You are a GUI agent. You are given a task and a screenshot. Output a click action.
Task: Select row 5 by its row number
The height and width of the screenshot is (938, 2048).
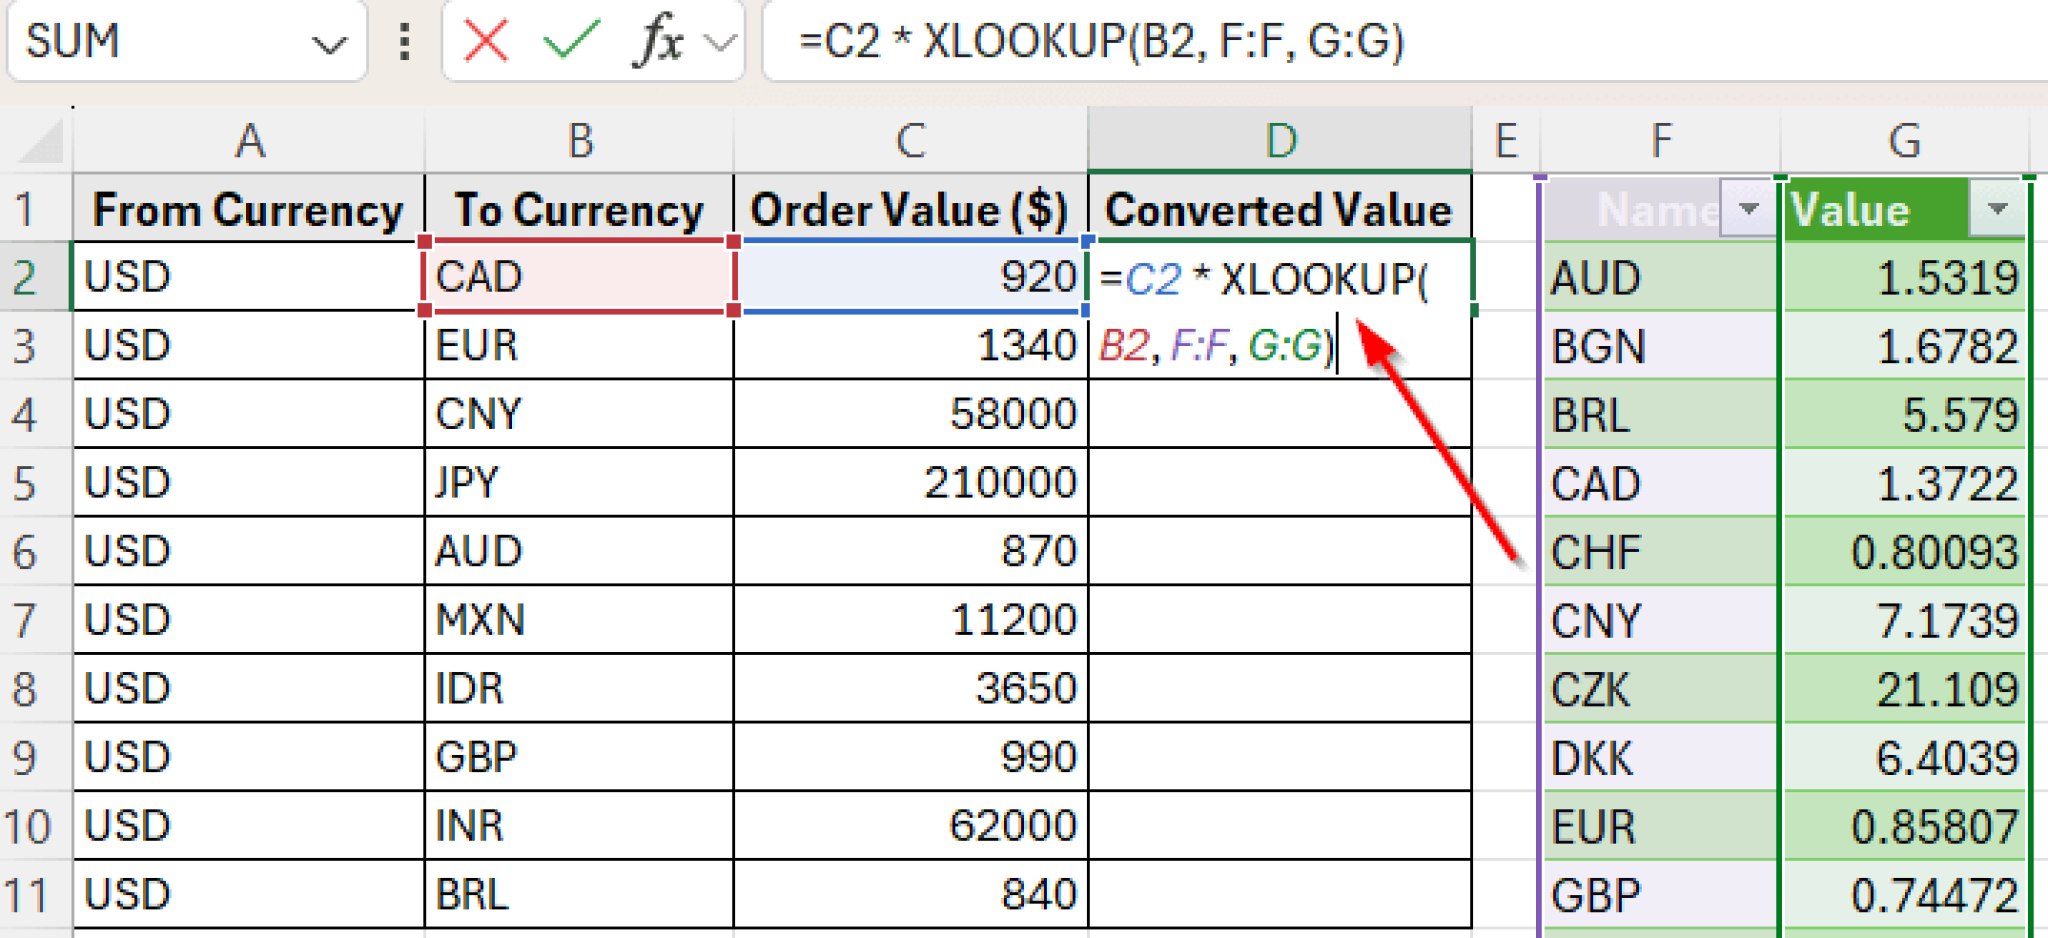[33, 483]
